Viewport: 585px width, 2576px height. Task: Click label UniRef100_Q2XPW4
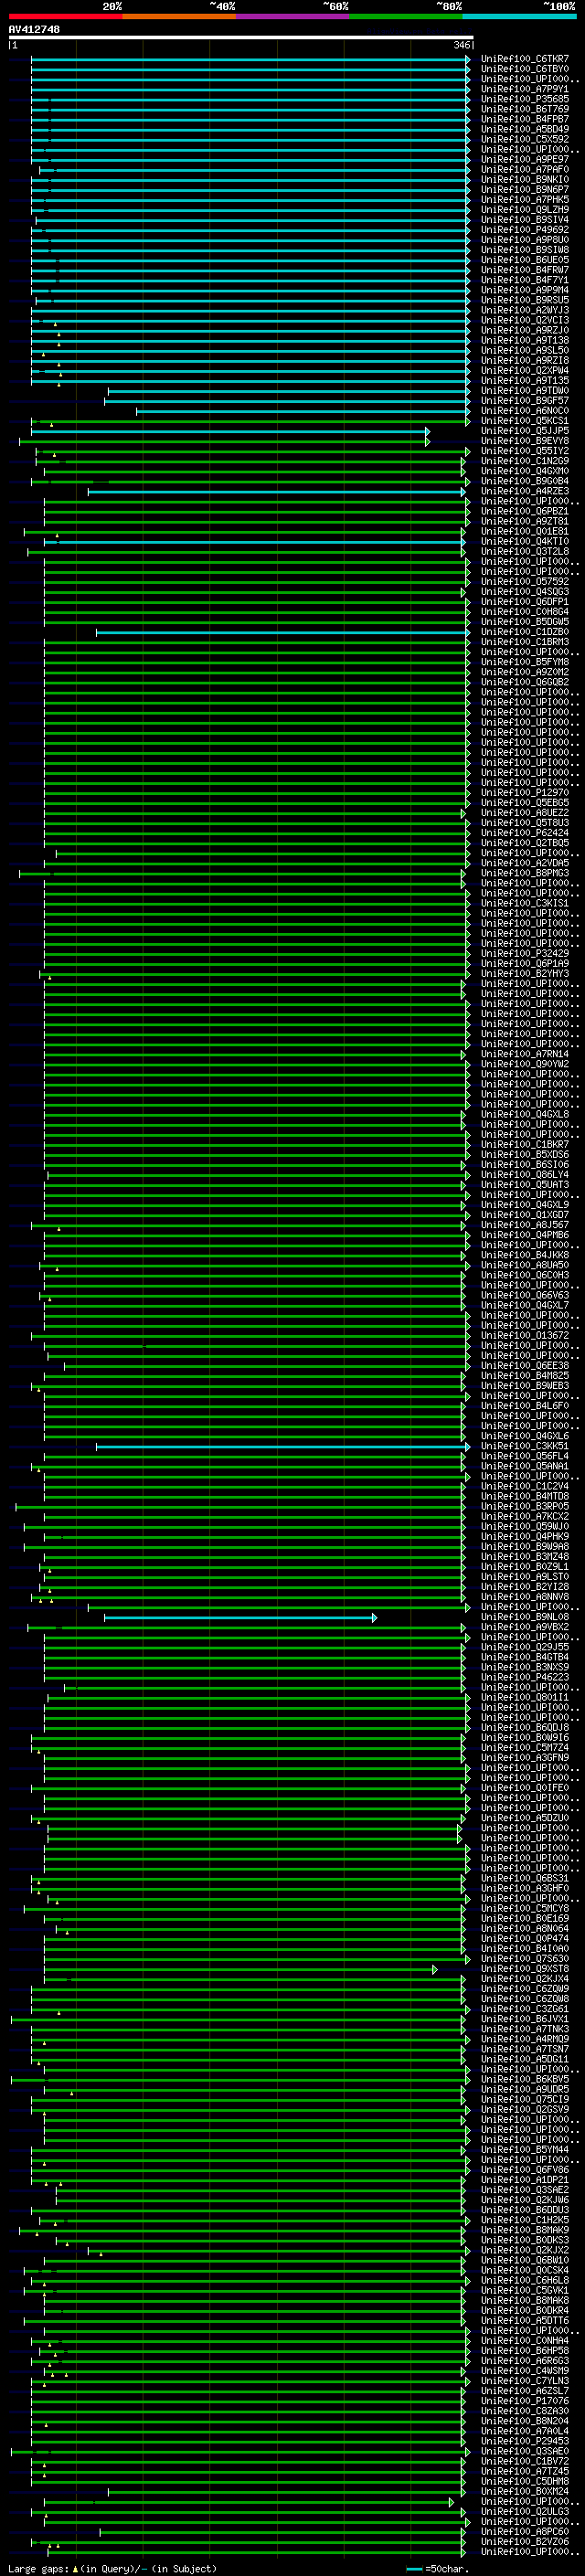tap(525, 370)
